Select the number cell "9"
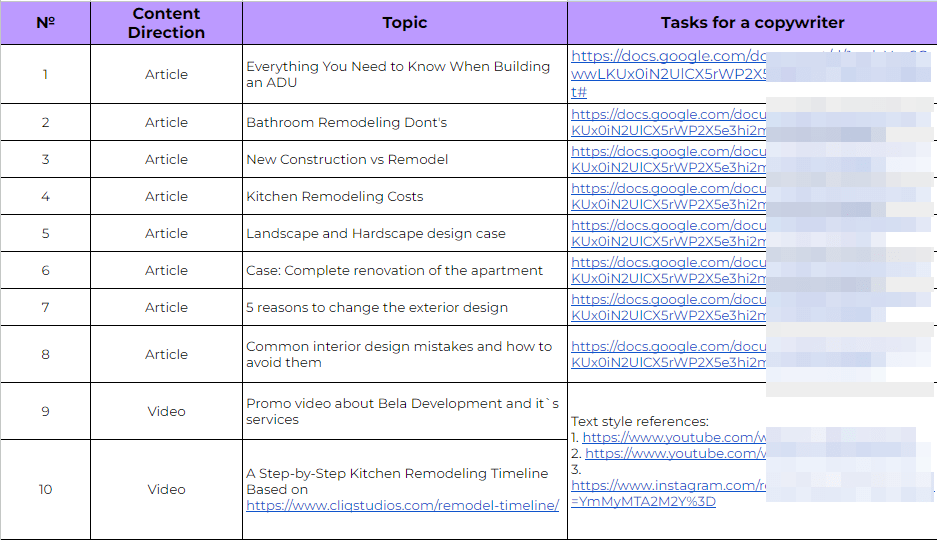 45,412
